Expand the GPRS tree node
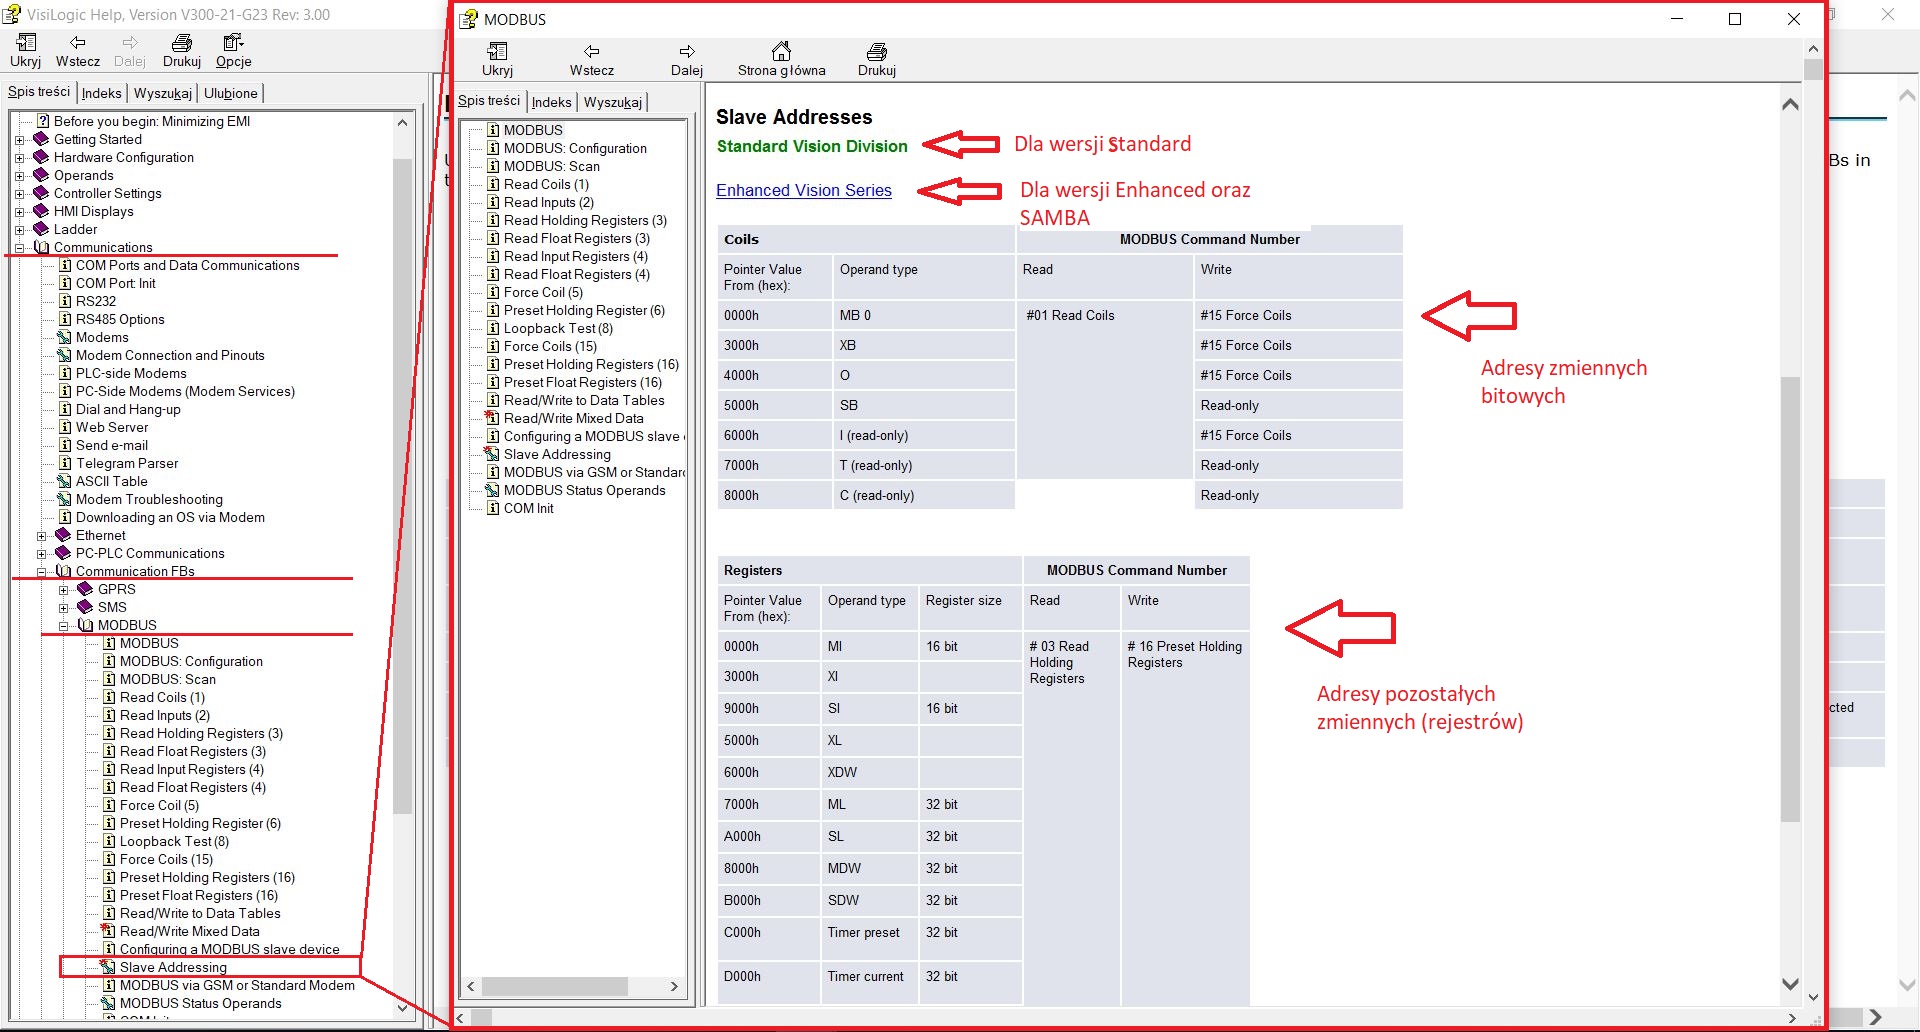This screenshot has height=1032, width=1920. coord(63,589)
